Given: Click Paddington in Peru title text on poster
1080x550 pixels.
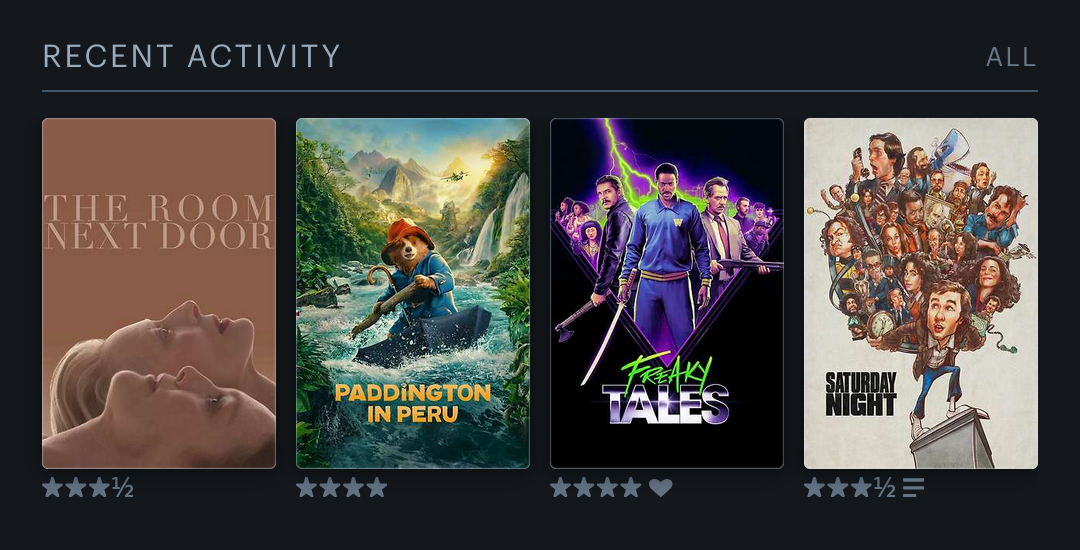Looking at the screenshot, I should [x=413, y=403].
